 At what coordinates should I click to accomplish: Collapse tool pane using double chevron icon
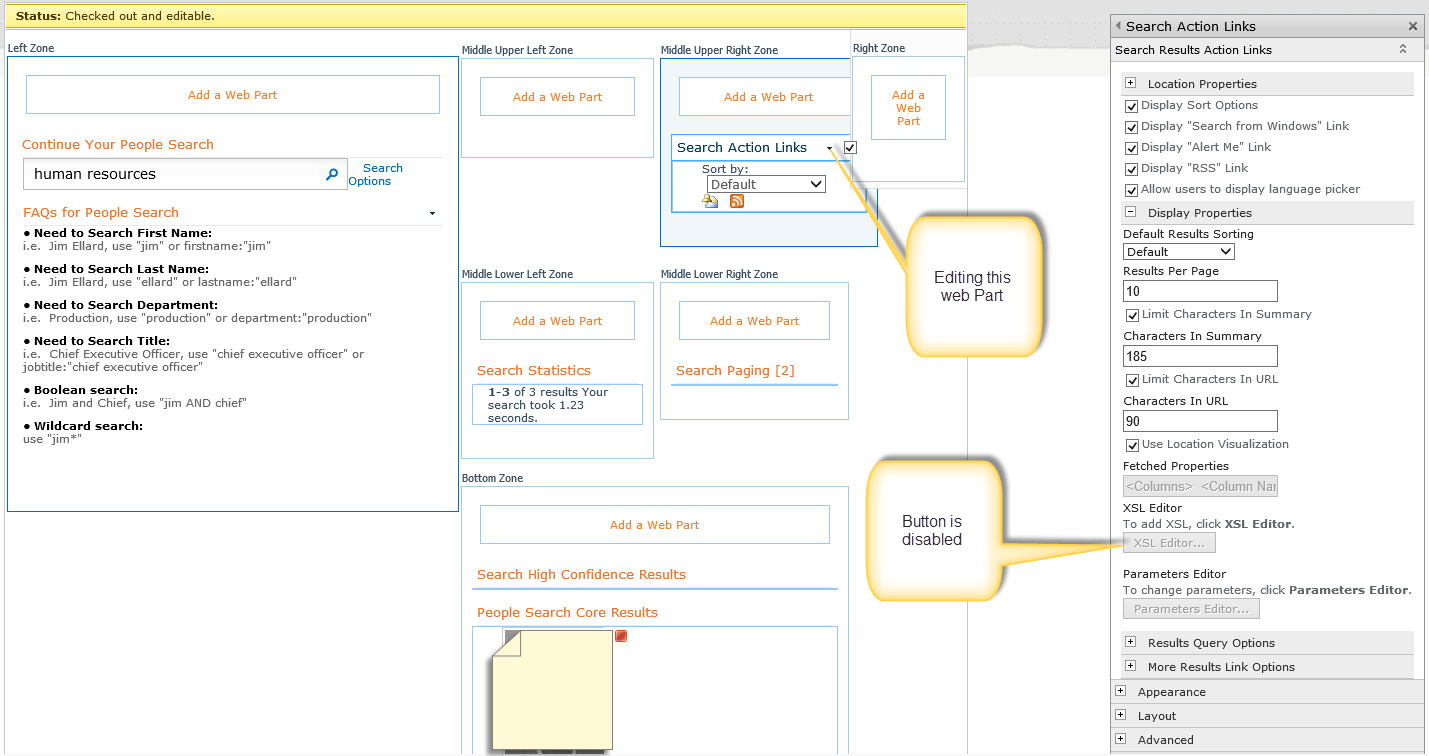[1403, 49]
